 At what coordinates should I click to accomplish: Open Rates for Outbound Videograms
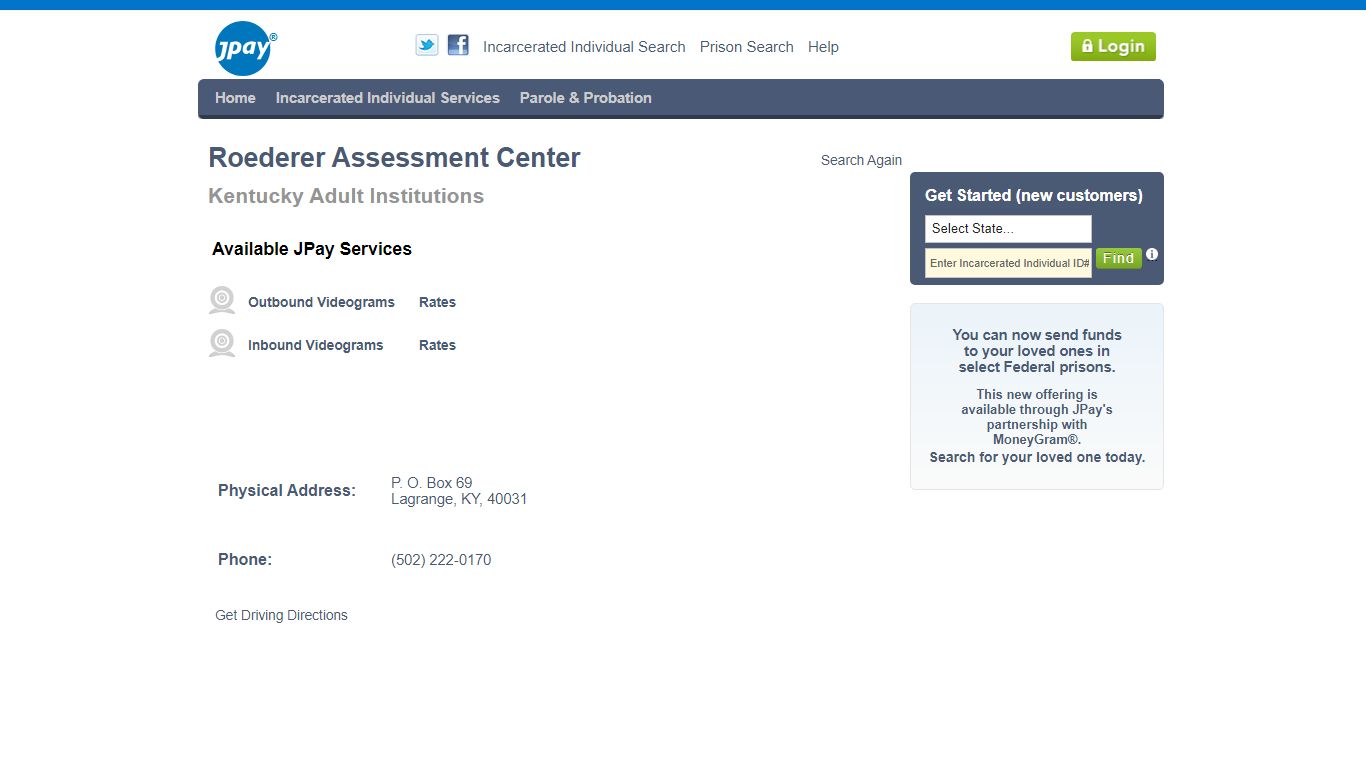[437, 302]
